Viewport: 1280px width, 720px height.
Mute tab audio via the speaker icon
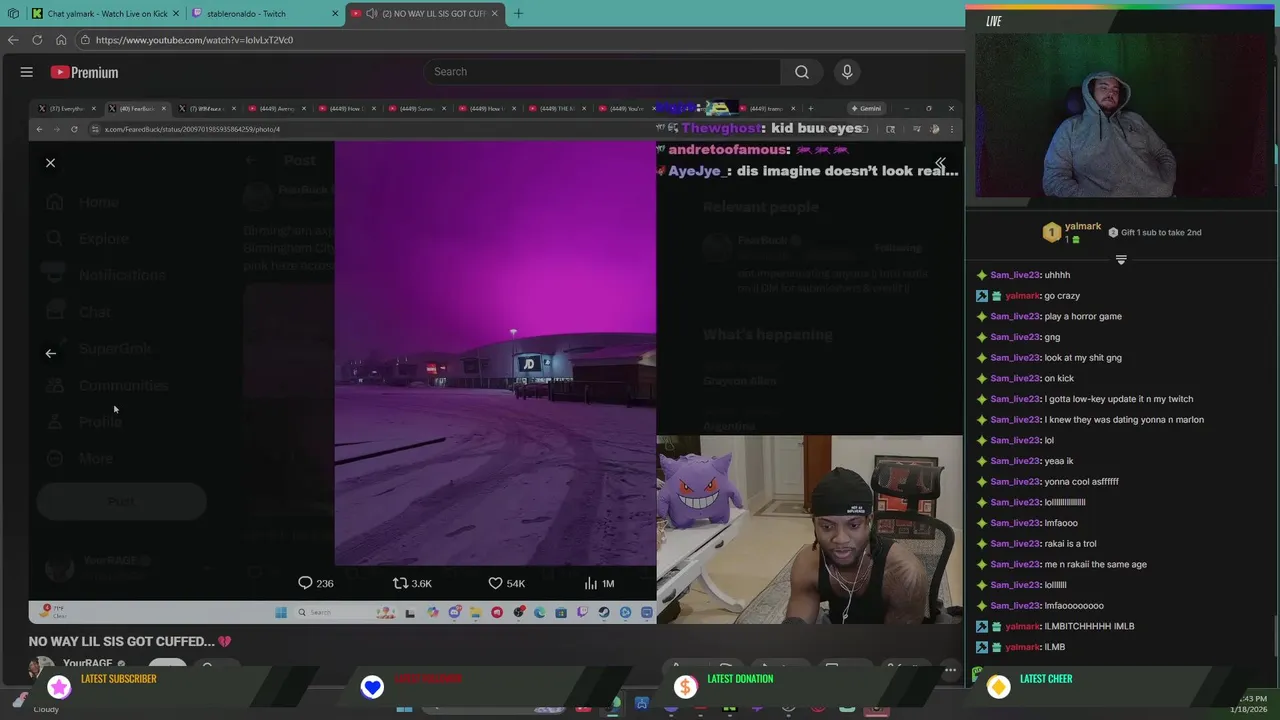tap(372, 14)
